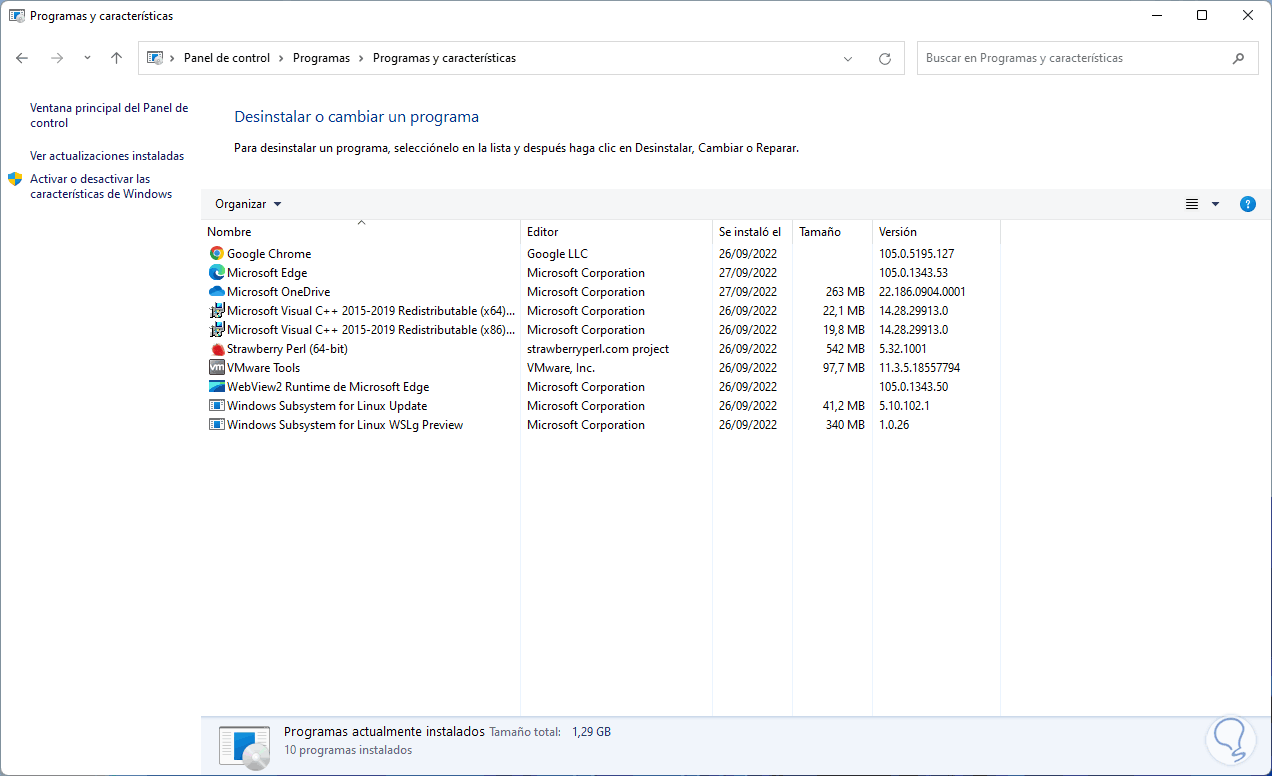Open recent locations dropdown near navigation arrows
The height and width of the screenshot is (776, 1272).
[87, 58]
